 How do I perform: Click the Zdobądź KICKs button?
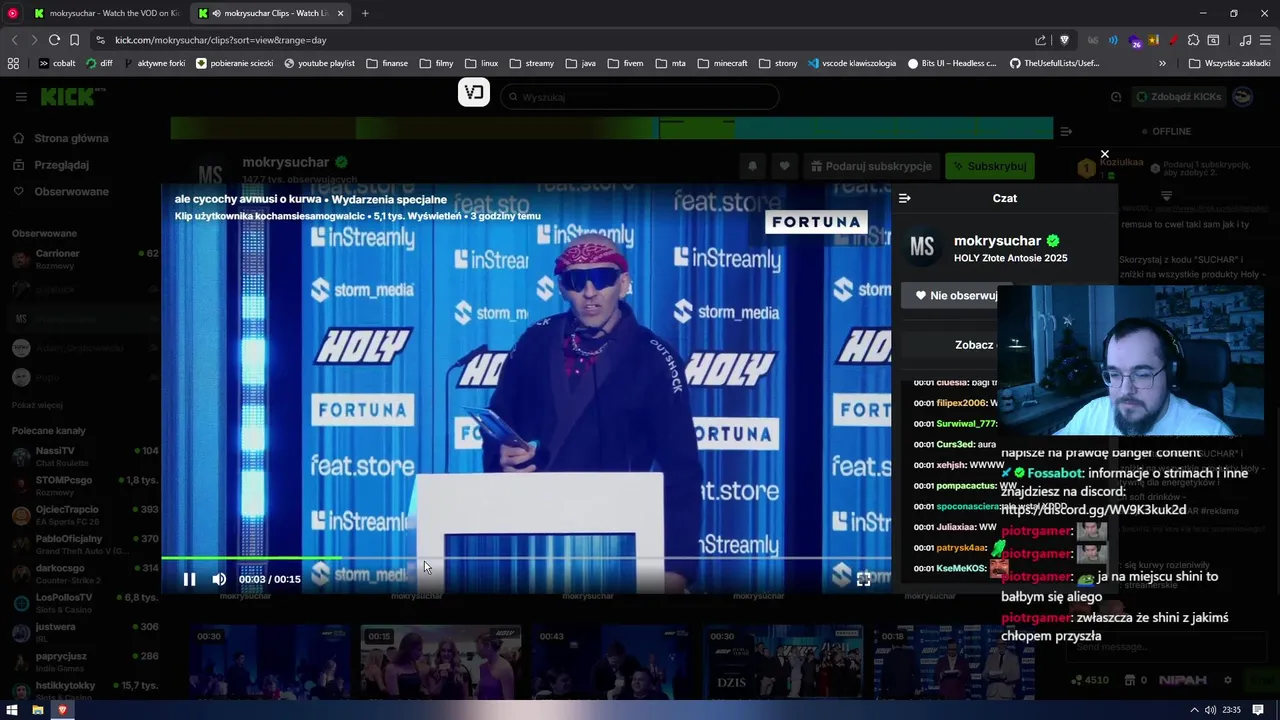(1179, 97)
